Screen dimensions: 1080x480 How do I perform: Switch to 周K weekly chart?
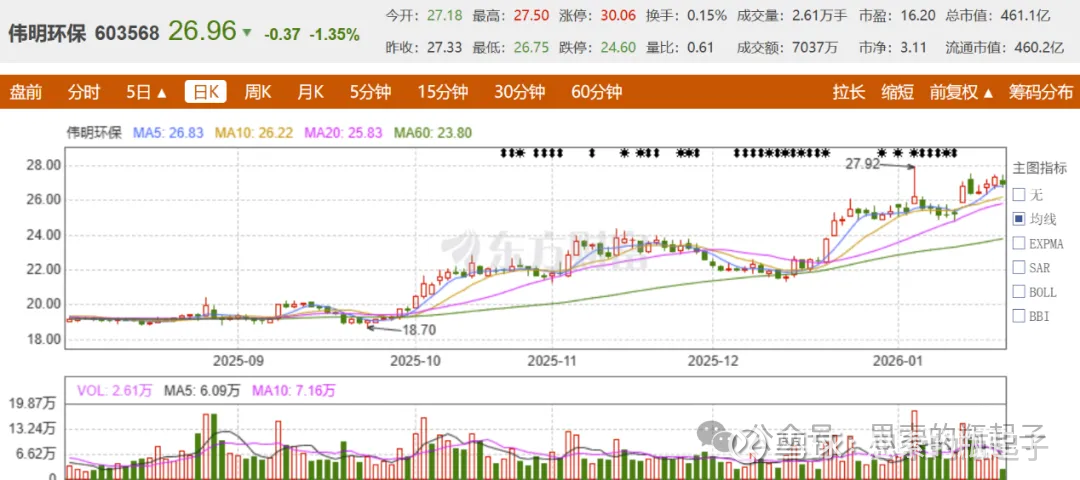tap(258, 92)
